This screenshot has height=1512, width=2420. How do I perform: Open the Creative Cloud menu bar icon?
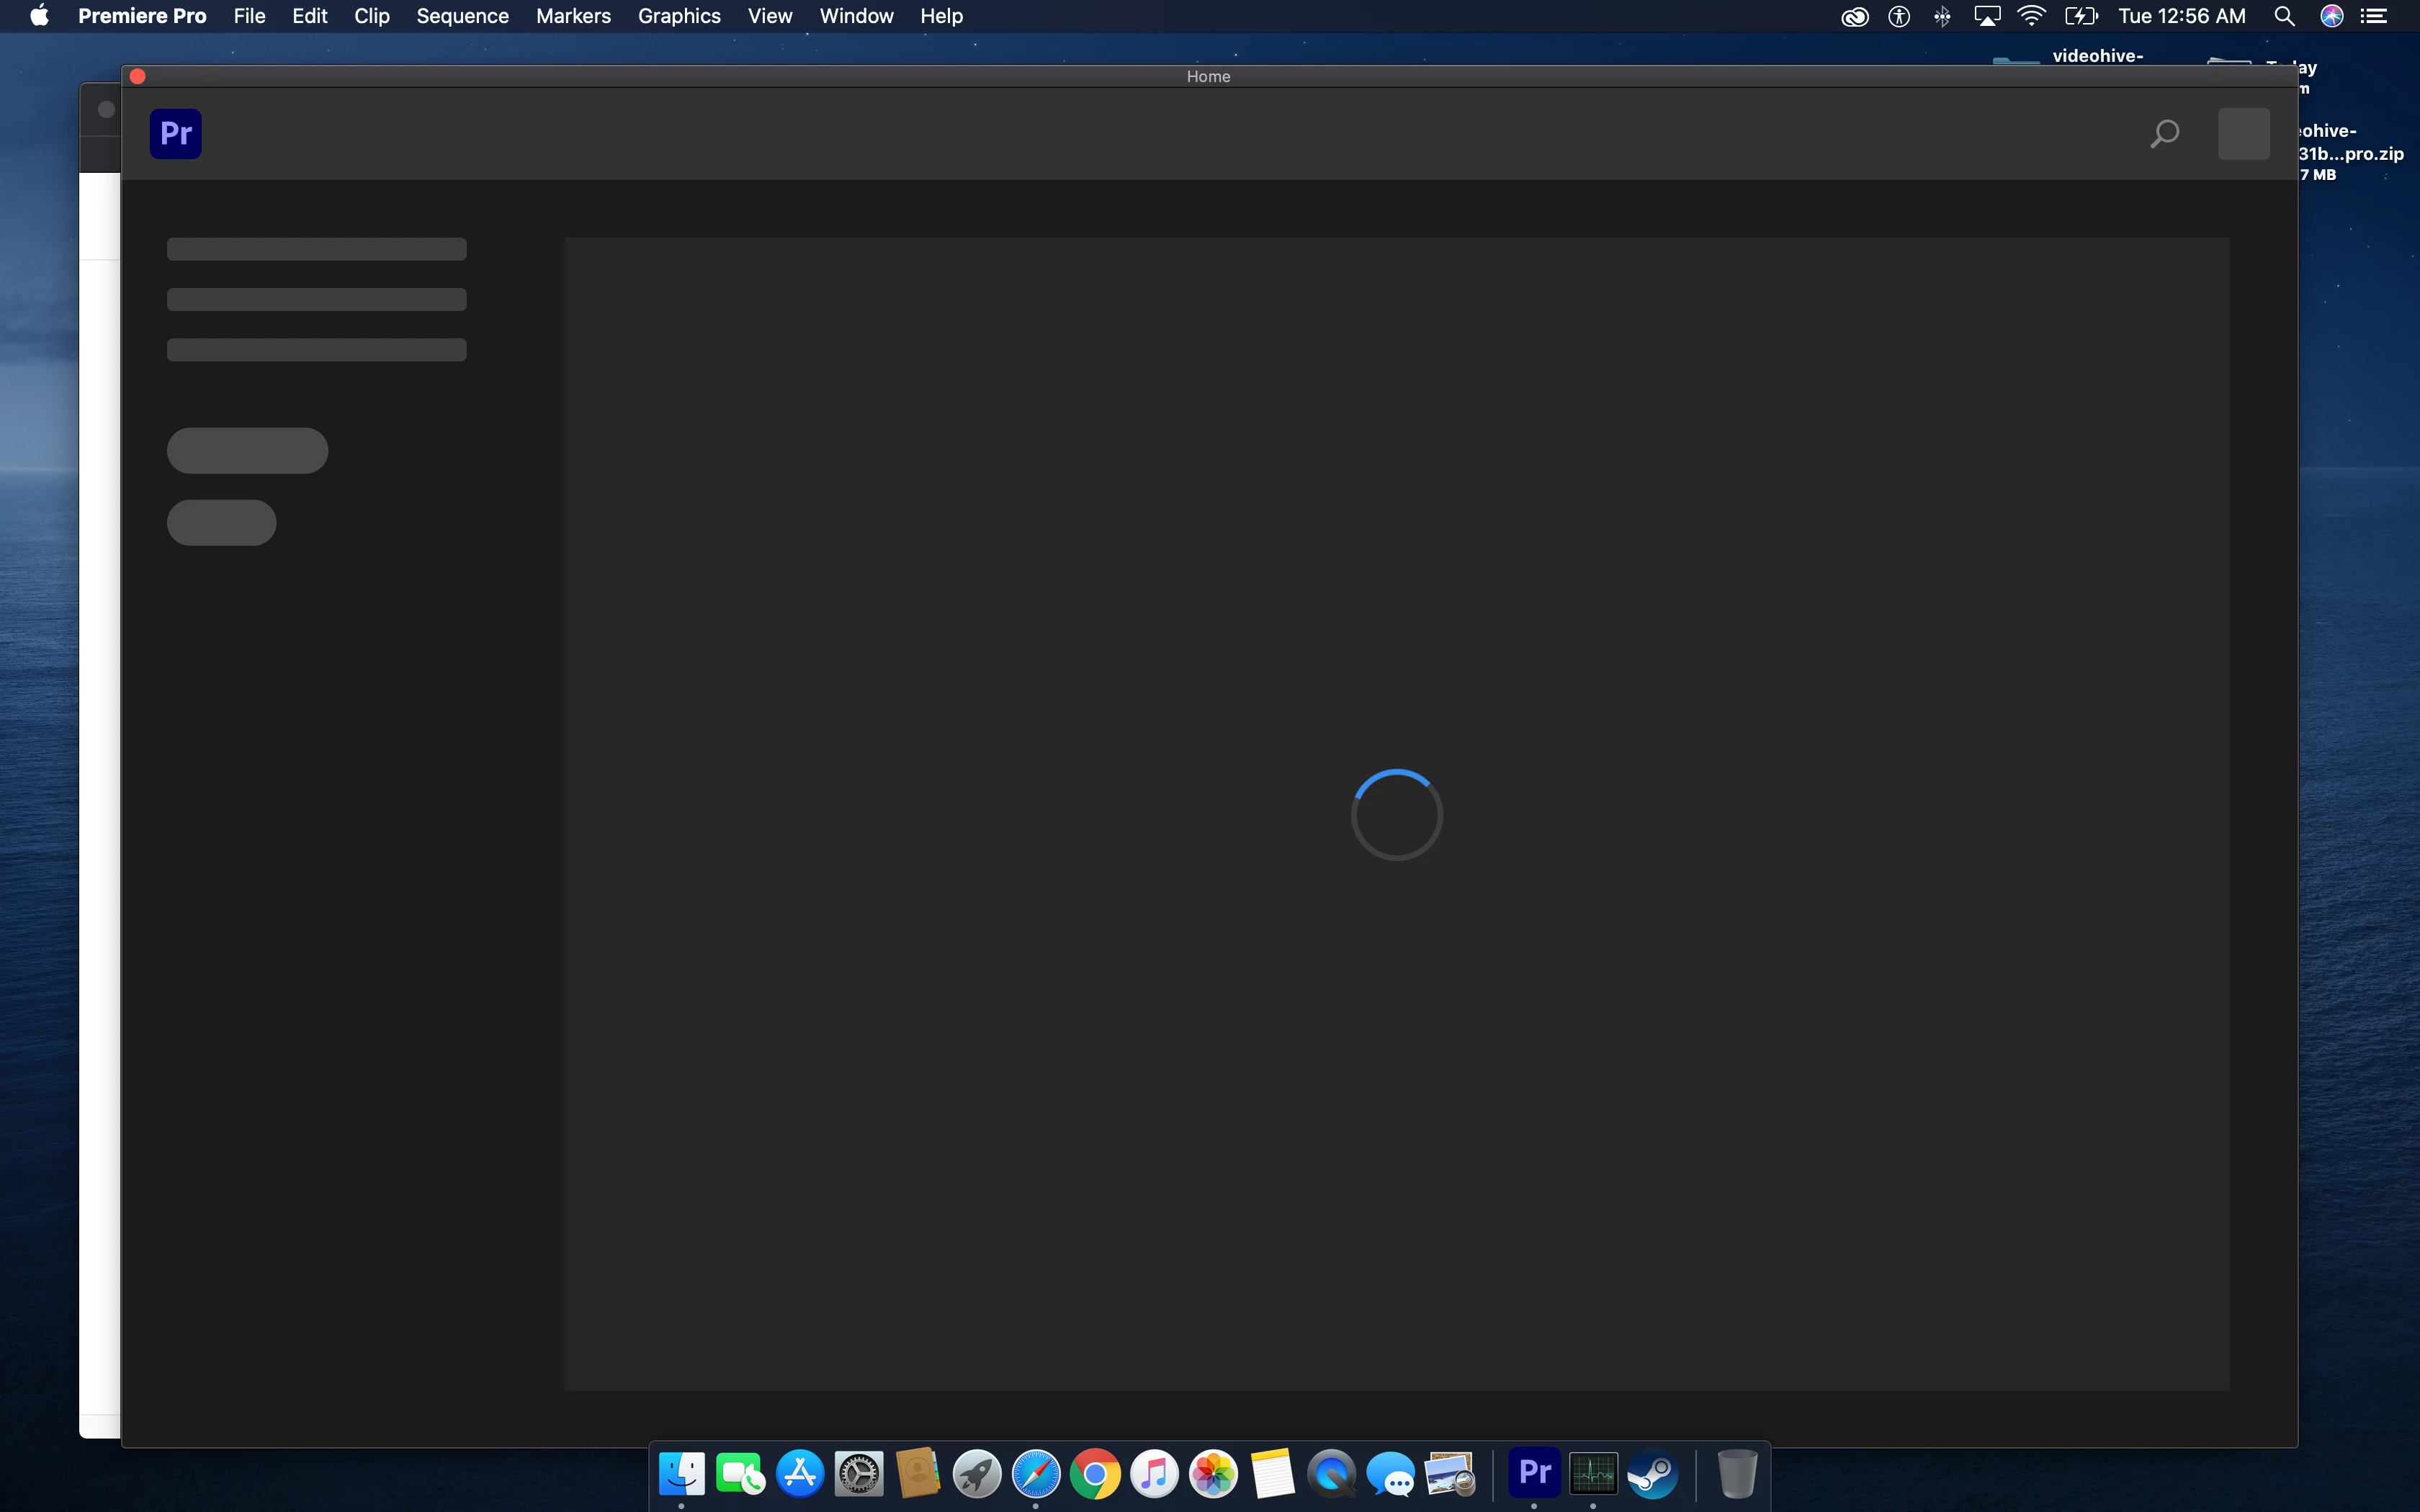1854,16
